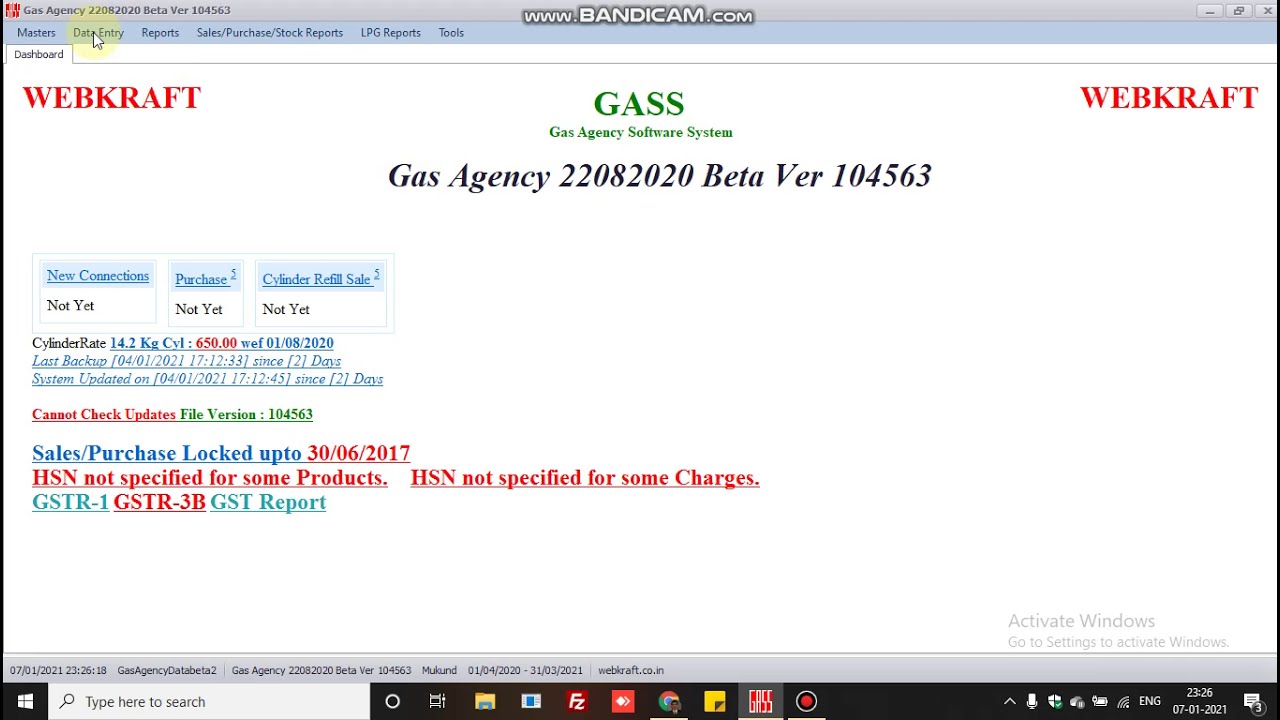Open Sticky Notes from taskbar
Screen dimensions: 1280x720
(x=714, y=701)
